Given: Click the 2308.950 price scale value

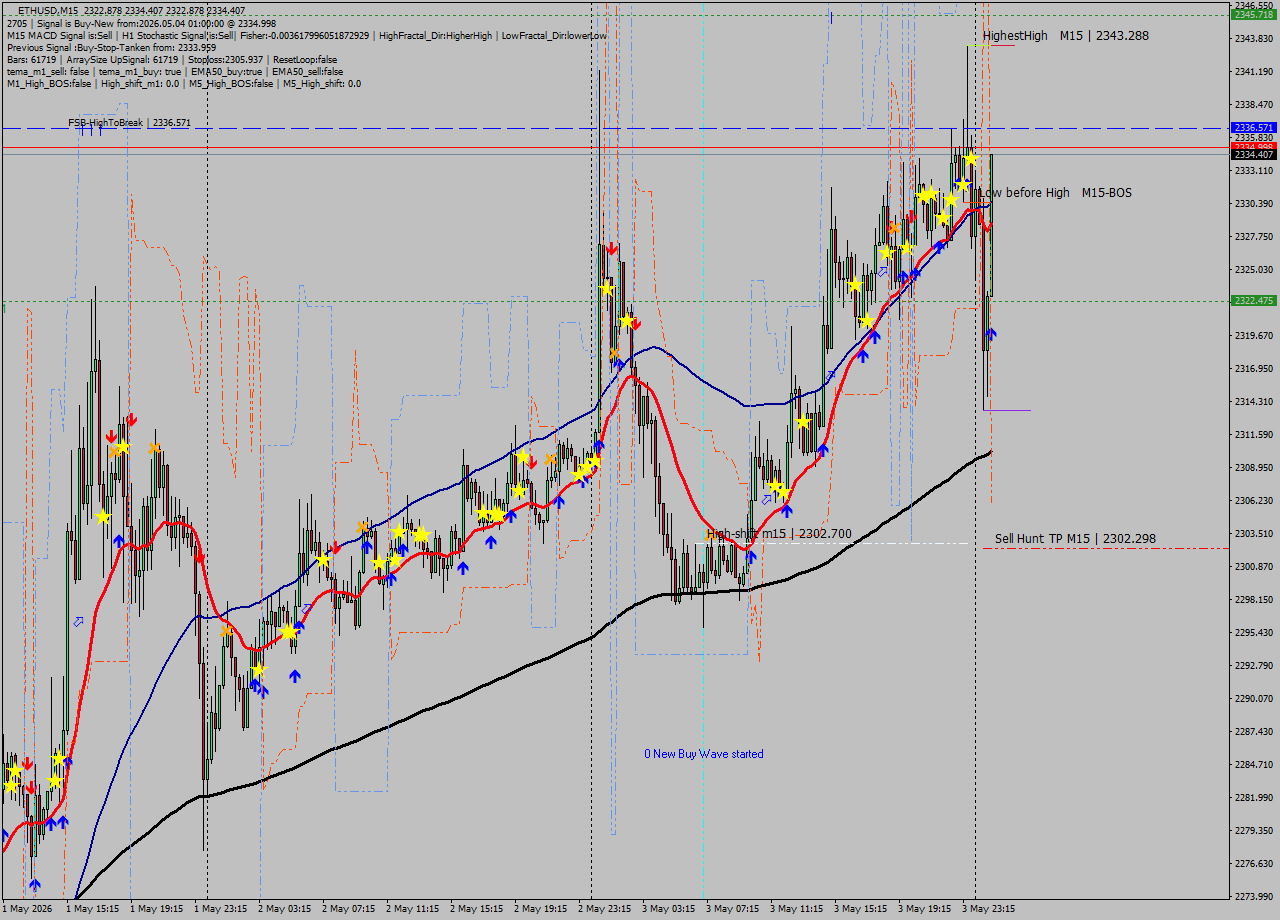Looking at the screenshot, I should click(x=1254, y=468).
